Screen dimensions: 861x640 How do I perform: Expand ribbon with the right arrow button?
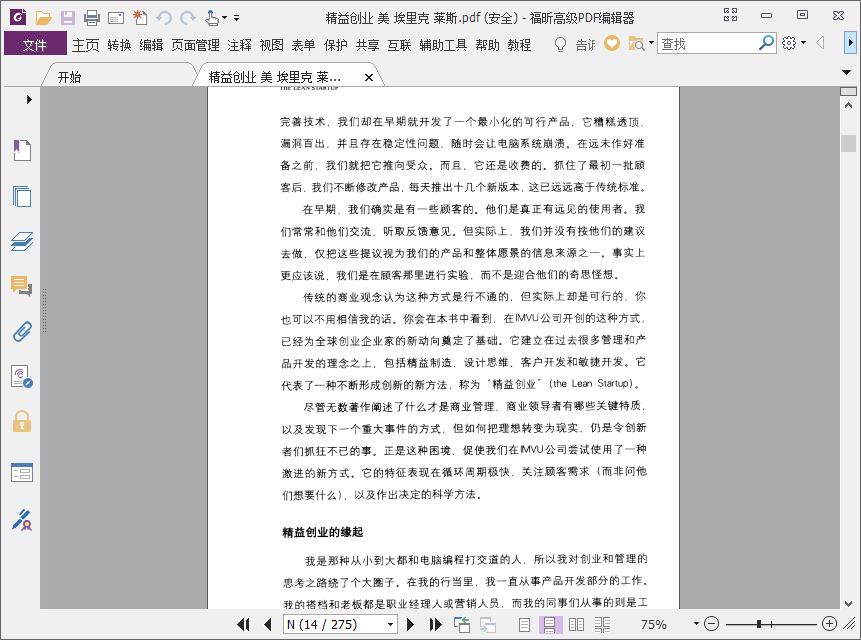pos(851,42)
